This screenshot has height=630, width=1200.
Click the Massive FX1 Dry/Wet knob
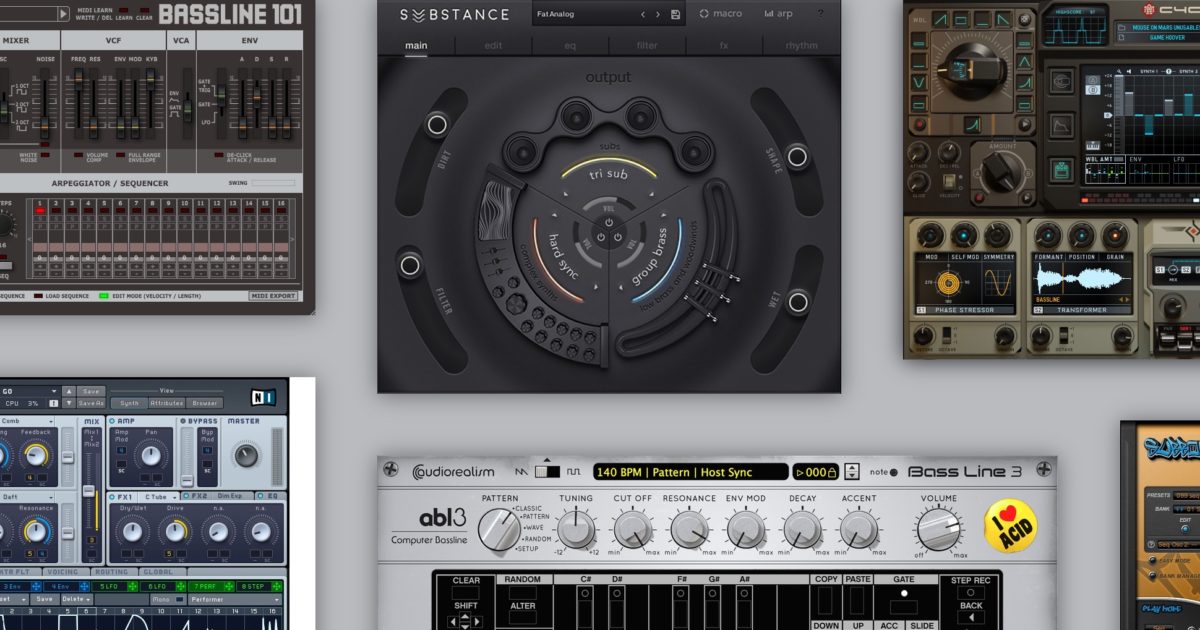pos(133,530)
